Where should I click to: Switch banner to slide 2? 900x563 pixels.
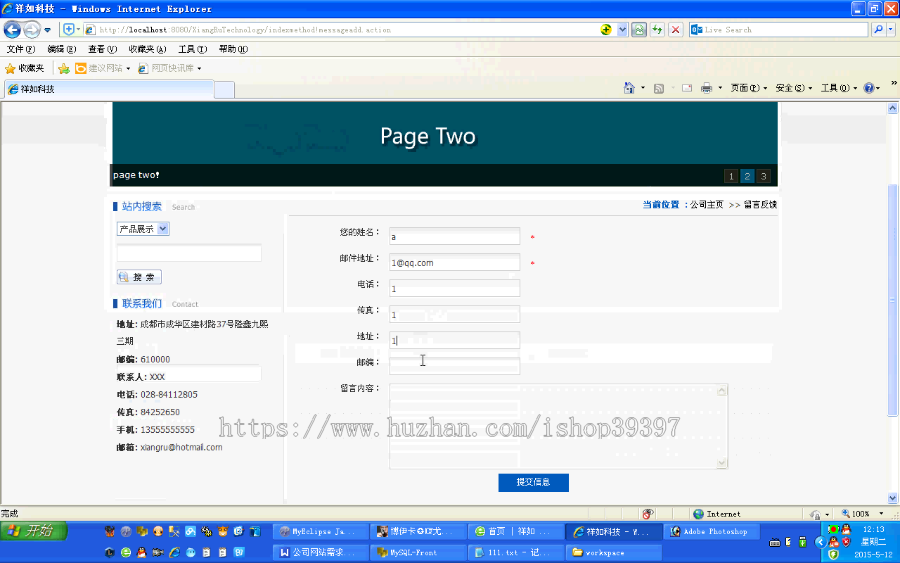point(747,176)
